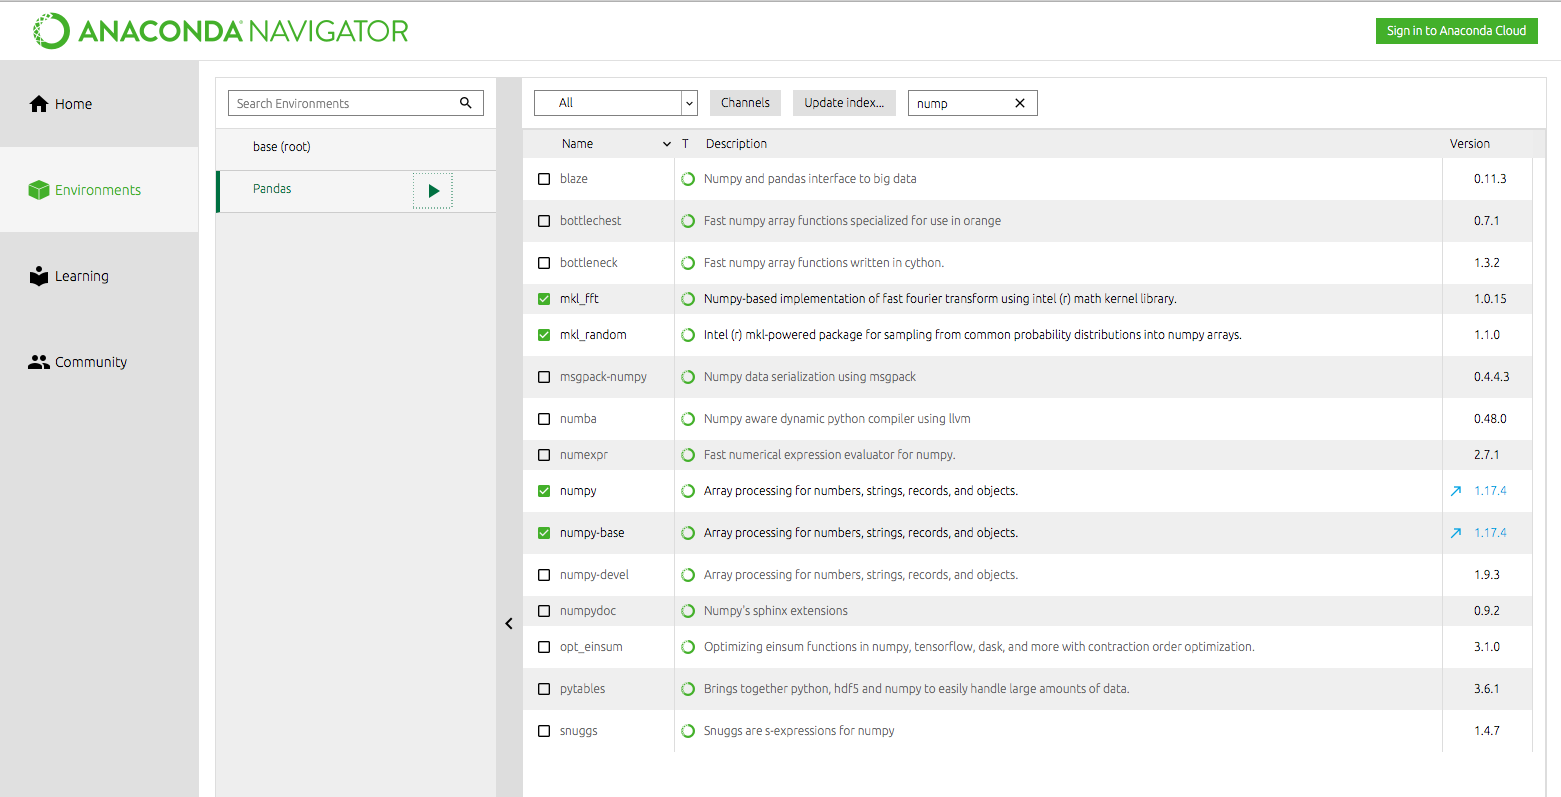This screenshot has height=797, width=1561.
Task: Uncheck the numpy package checkbox
Action: point(544,491)
